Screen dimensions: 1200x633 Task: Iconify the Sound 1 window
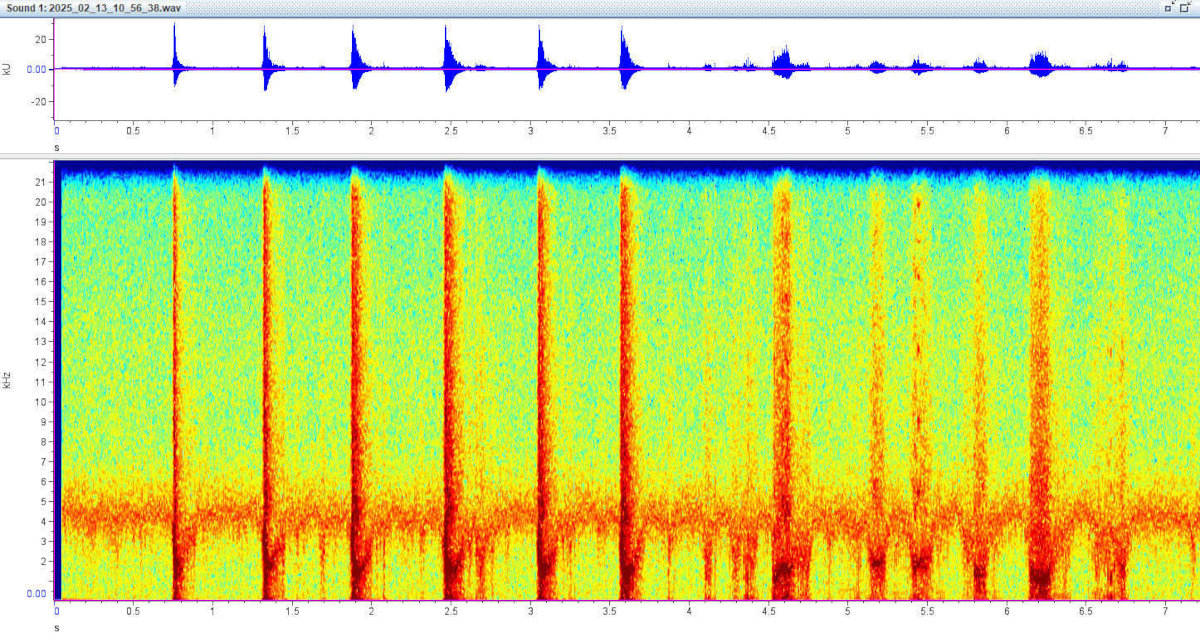pos(1169,6)
